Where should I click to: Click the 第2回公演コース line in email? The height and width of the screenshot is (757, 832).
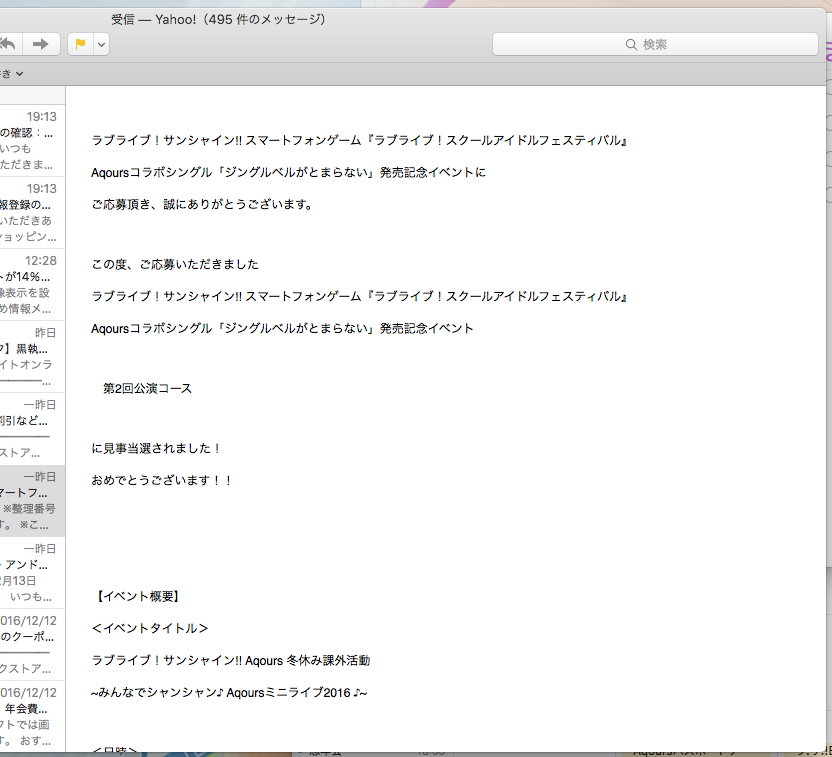148,388
